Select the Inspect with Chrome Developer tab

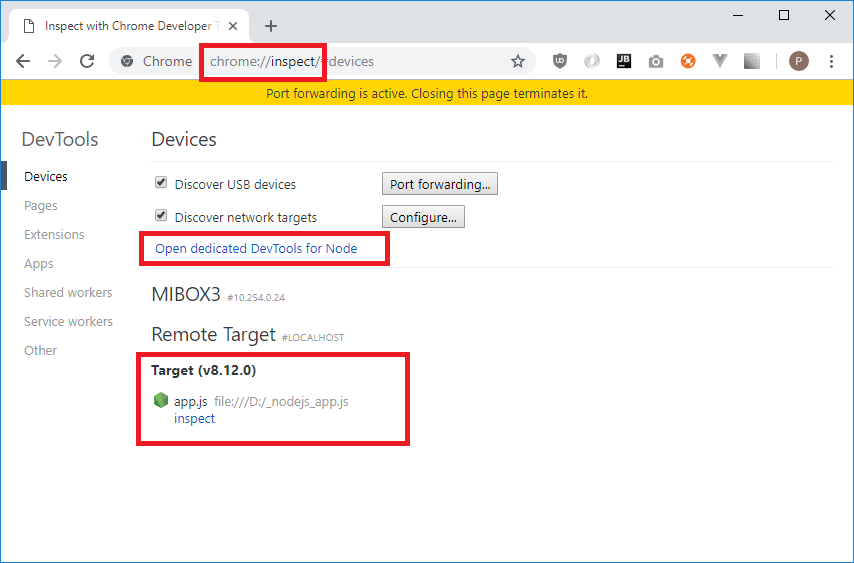click(130, 26)
